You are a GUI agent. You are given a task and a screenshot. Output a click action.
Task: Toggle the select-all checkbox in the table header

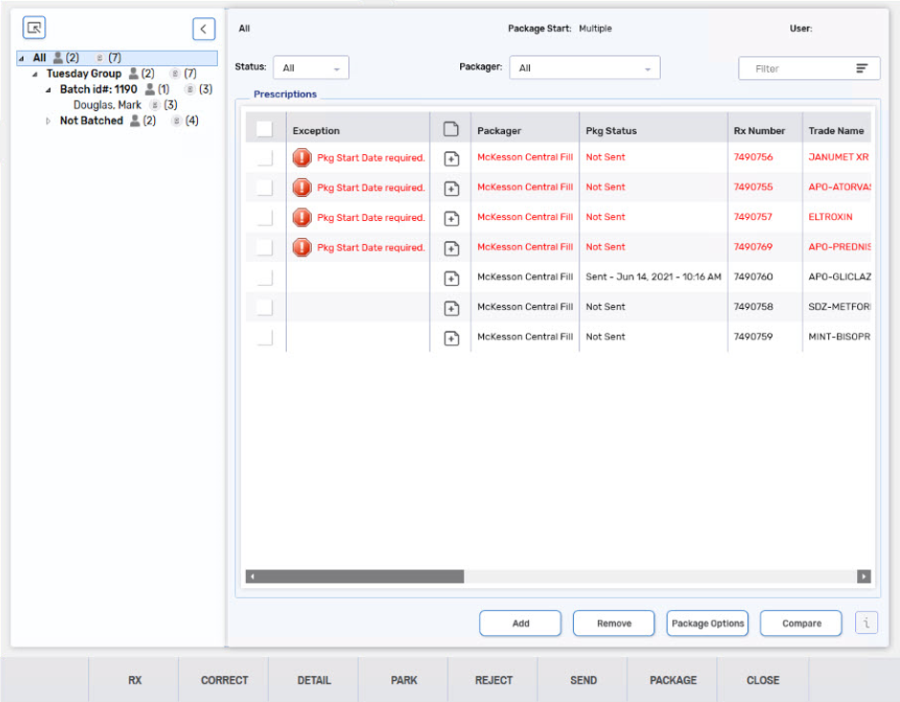[264, 129]
